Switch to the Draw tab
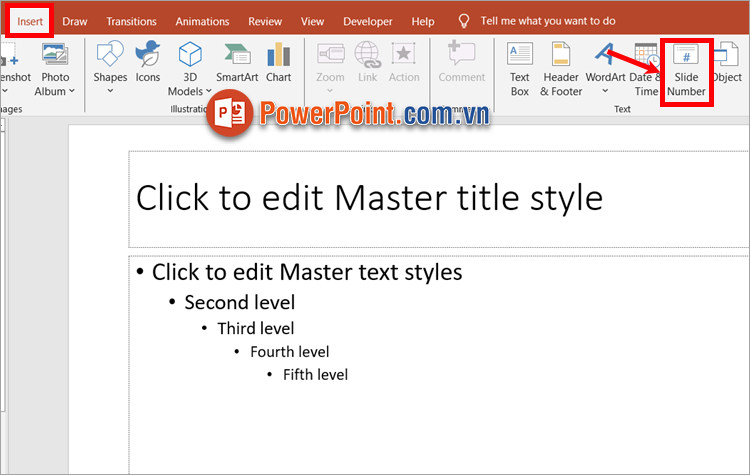The height and width of the screenshot is (475, 750). tap(75, 22)
